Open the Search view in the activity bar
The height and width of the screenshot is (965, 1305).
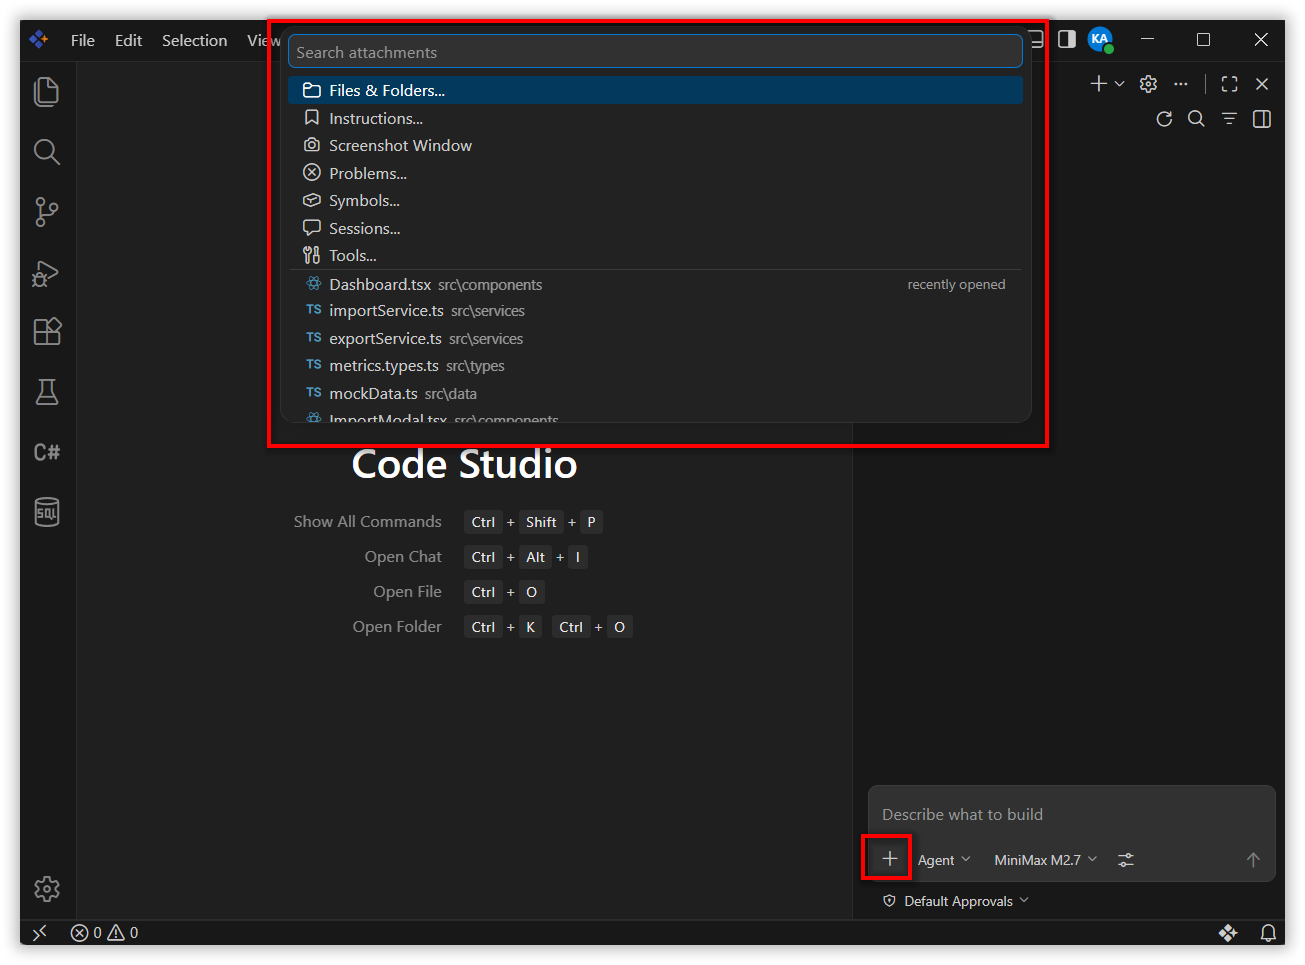[x=47, y=152]
